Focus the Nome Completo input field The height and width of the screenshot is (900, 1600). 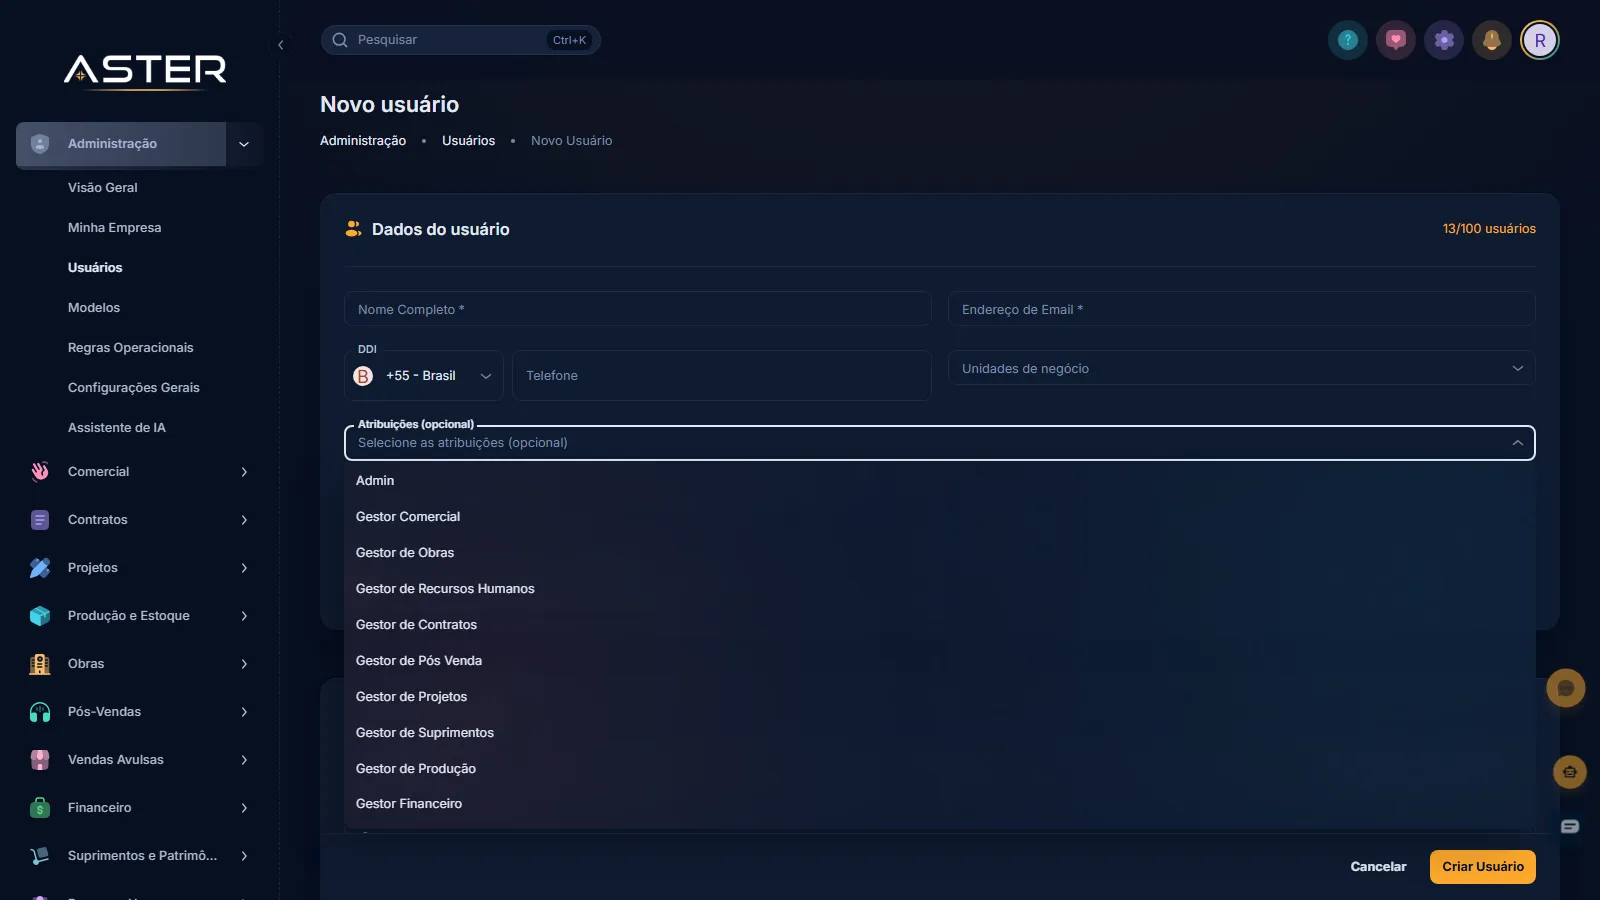[638, 309]
